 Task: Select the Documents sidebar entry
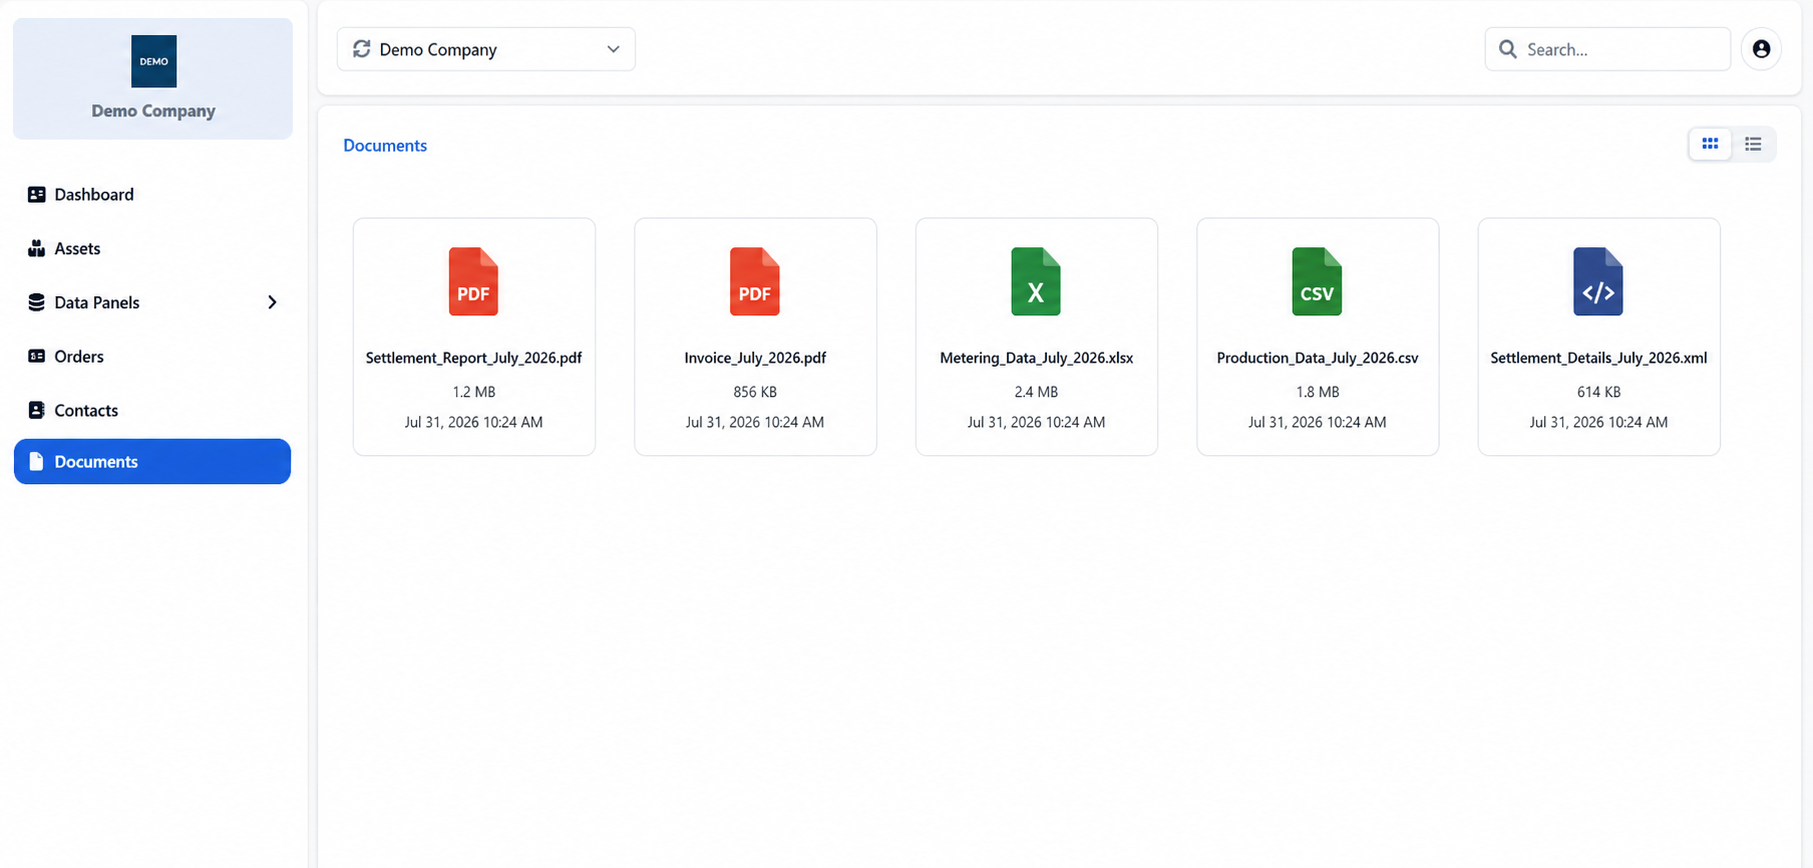(152, 461)
